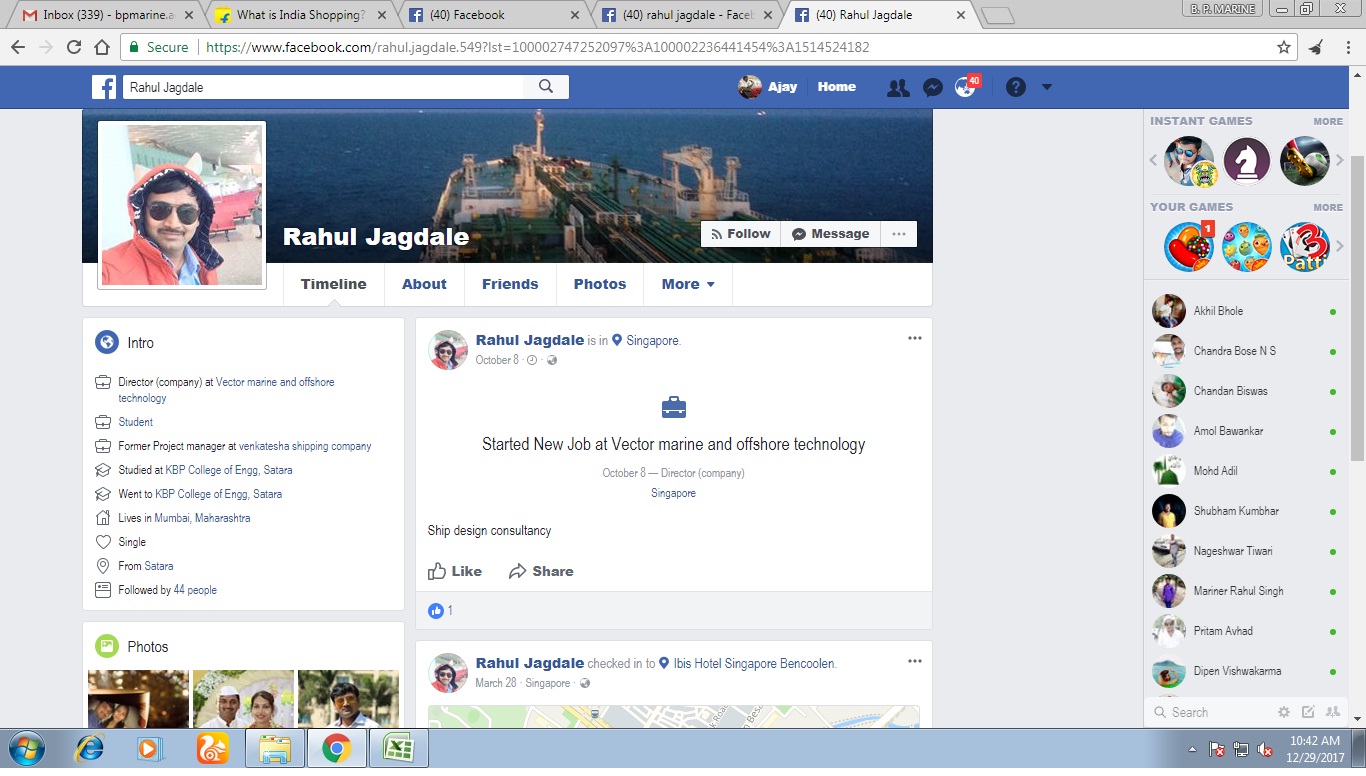Open the venkatesha shipping company link
This screenshot has width=1366, height=776.
[x=305, y=446]
